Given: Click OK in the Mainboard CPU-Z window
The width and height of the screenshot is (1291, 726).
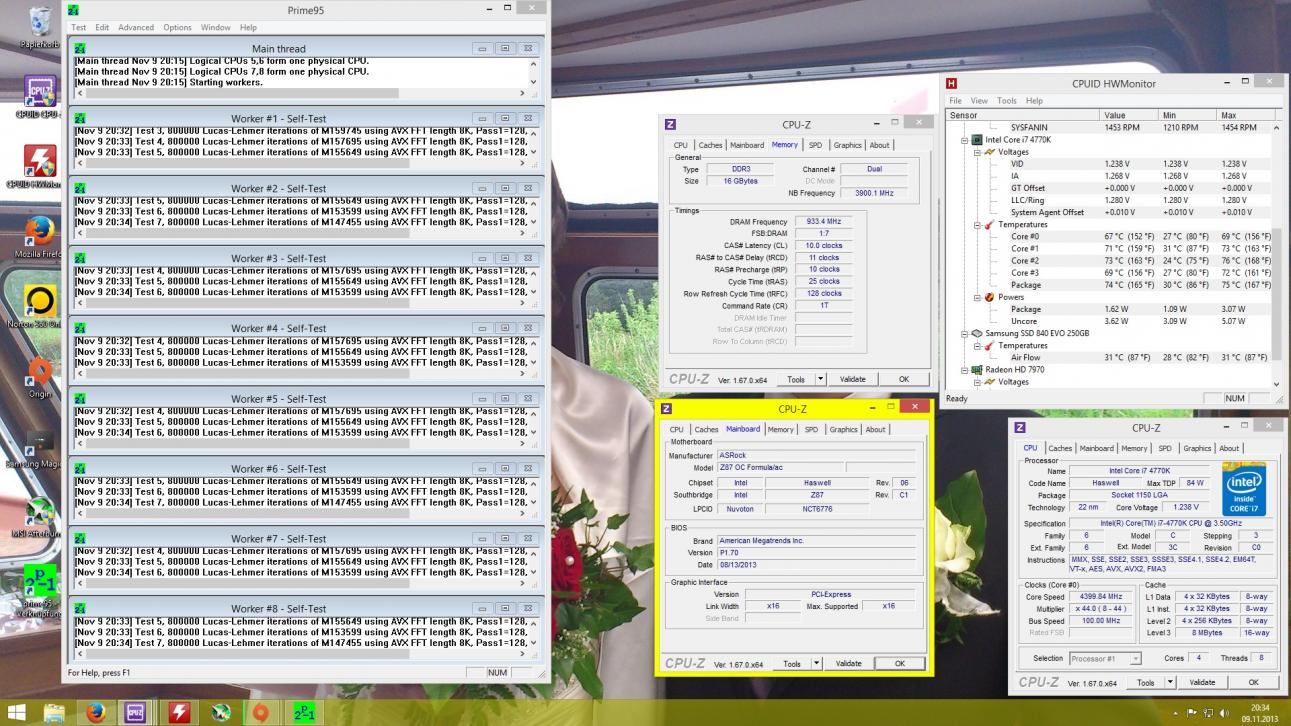Looking at the screenshot, I should (899, 663).
